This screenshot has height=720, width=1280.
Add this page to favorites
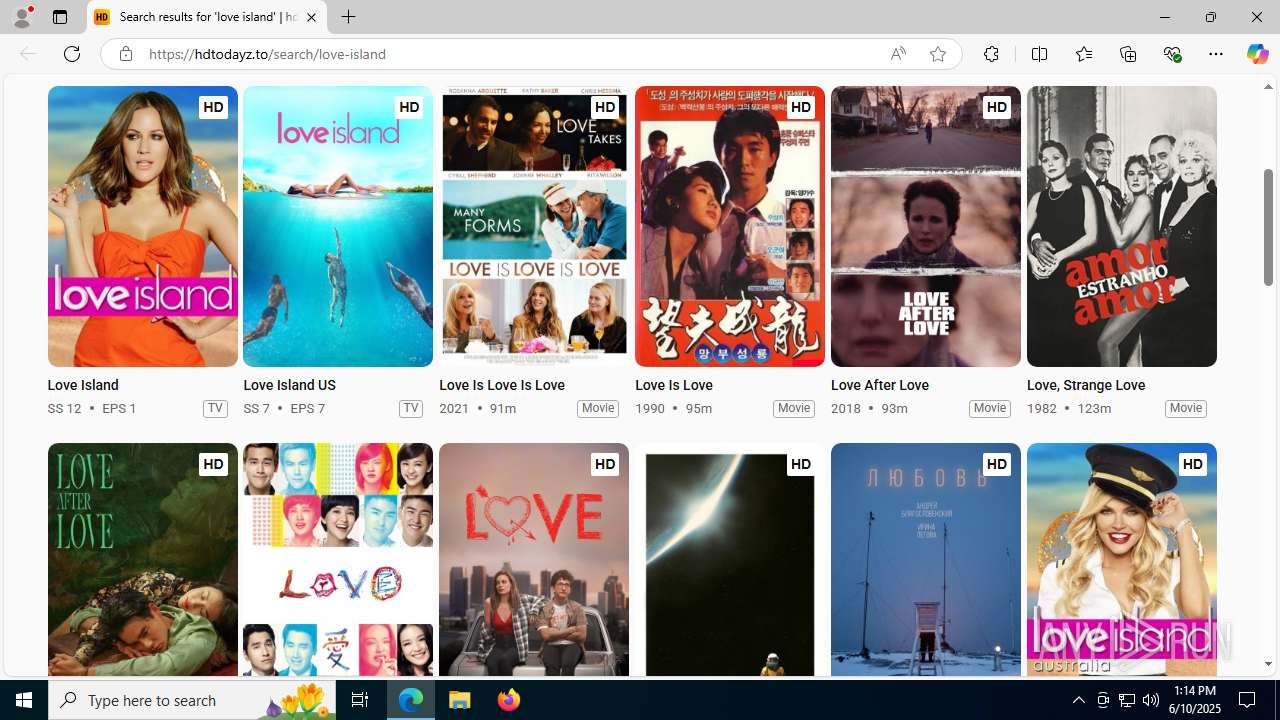click(x=937, y=54)
